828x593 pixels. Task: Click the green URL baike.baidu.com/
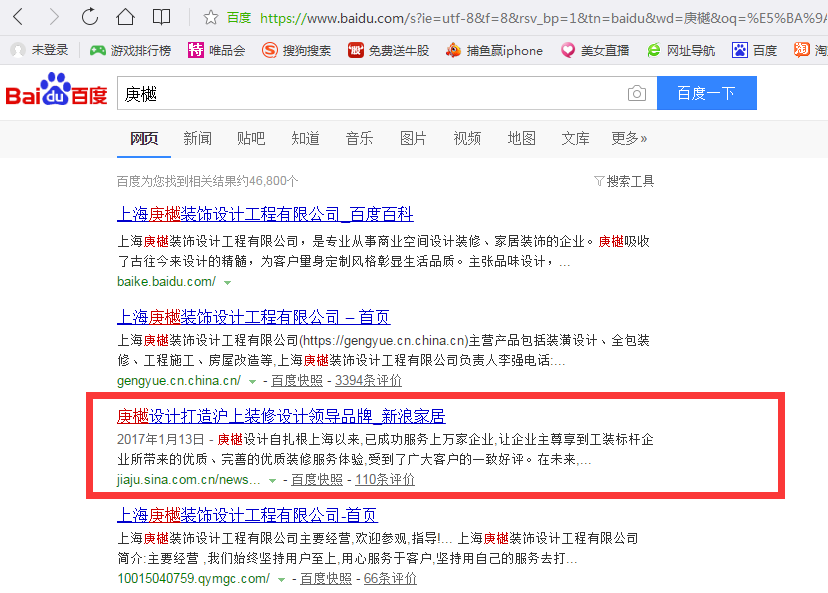click(166, 281)
